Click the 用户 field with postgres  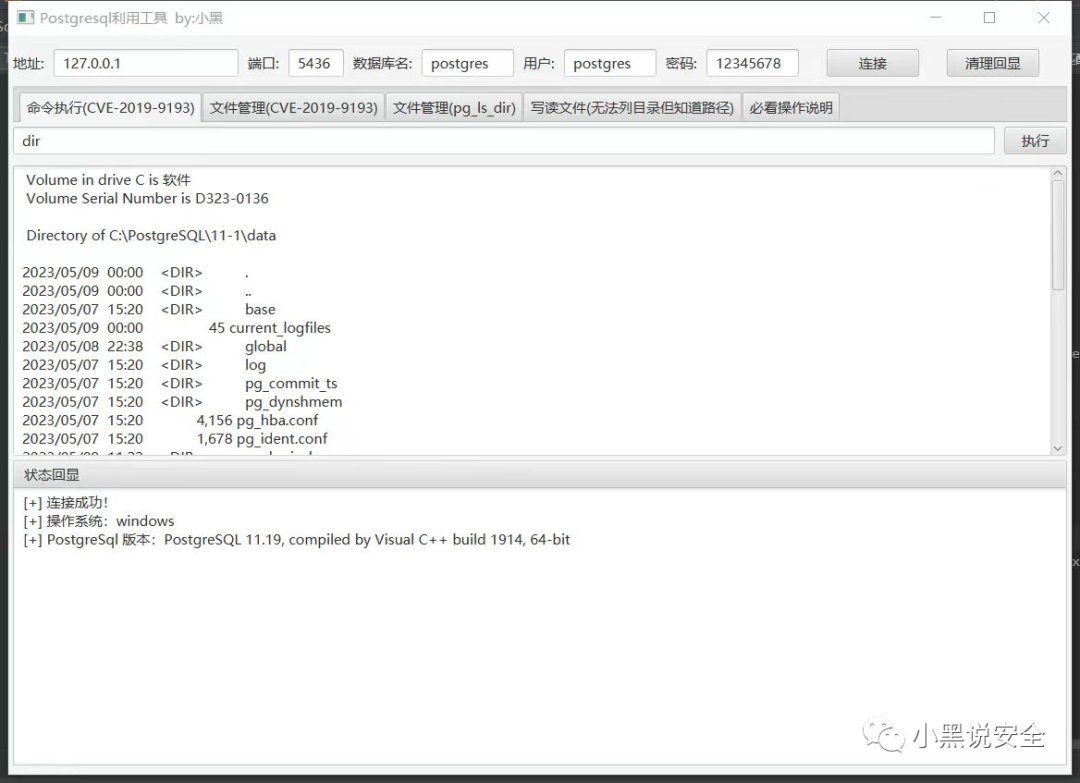click(x=610, y=63)
